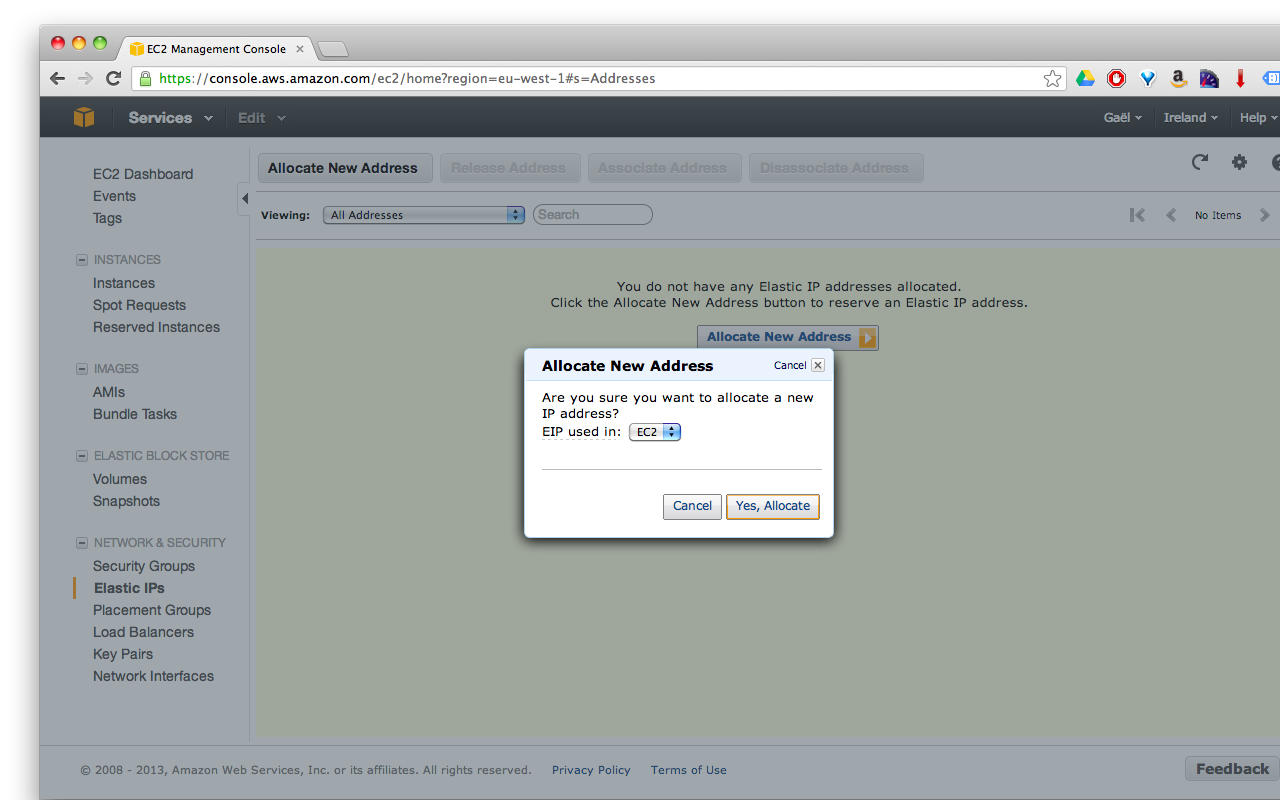1280x800 pixels.
Task: Open the Ireland region dropdown
Action: 1190,117
